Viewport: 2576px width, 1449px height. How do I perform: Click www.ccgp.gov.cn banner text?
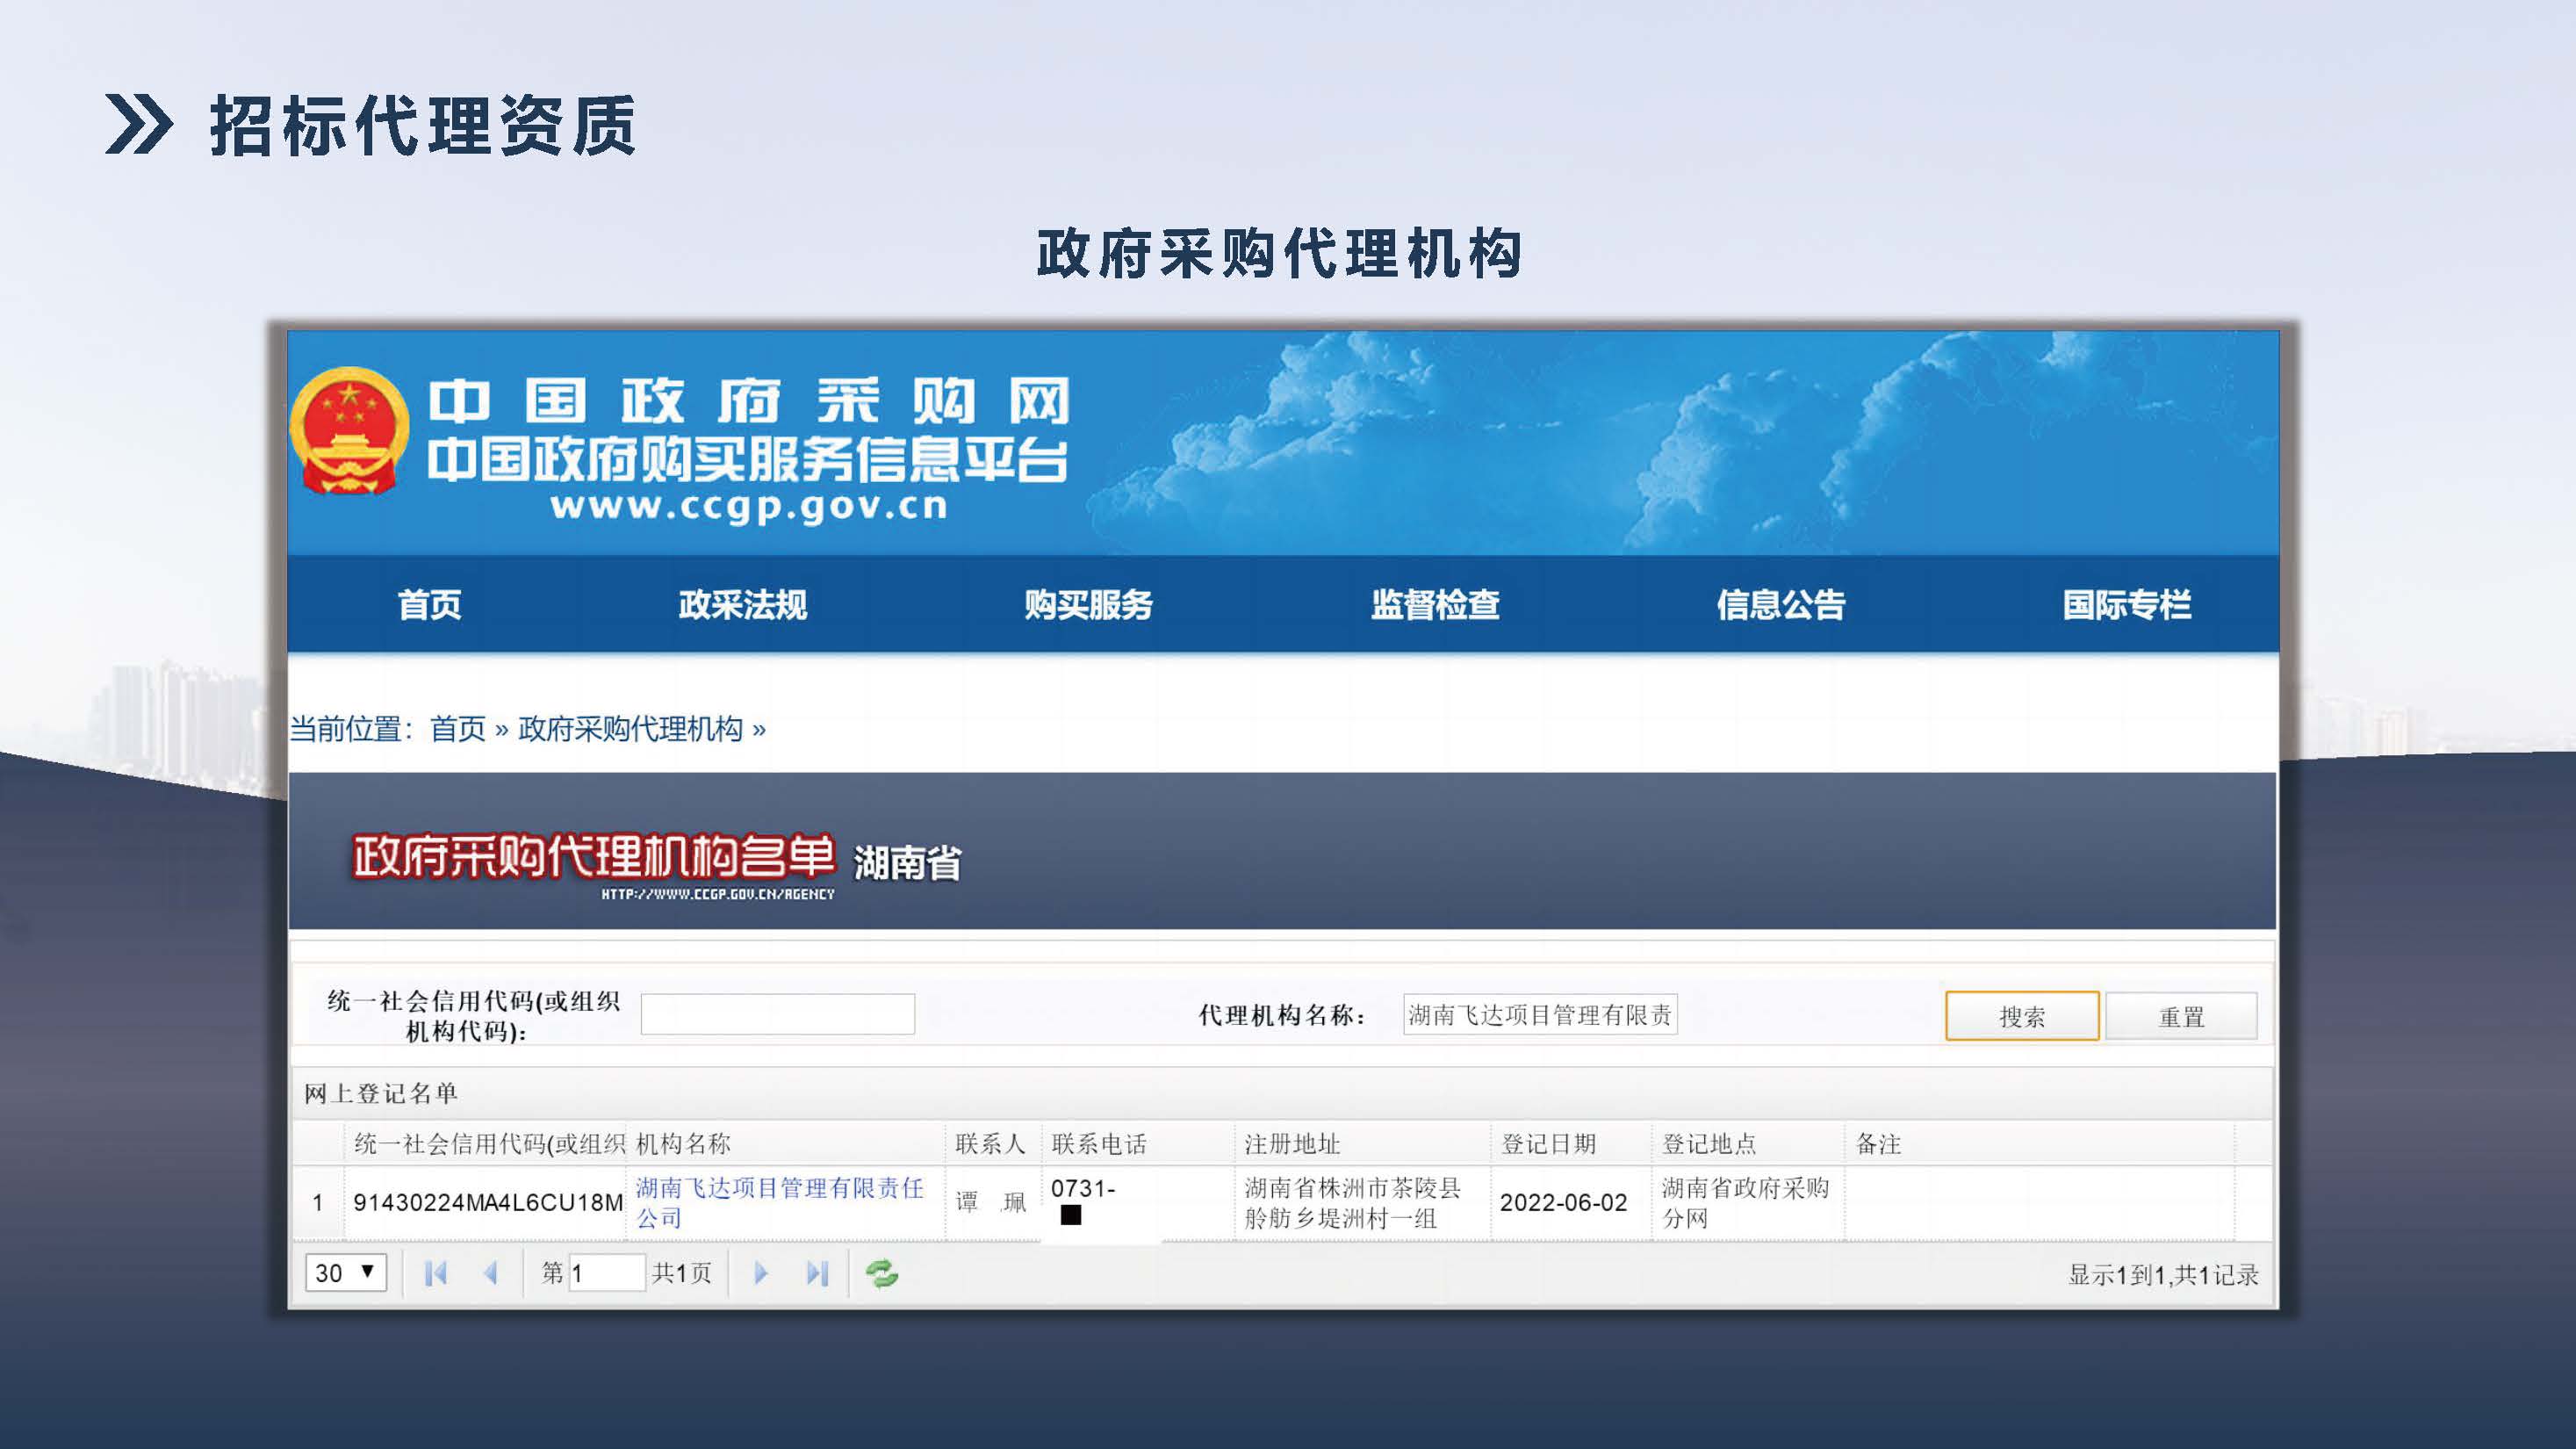click(748, 507)
